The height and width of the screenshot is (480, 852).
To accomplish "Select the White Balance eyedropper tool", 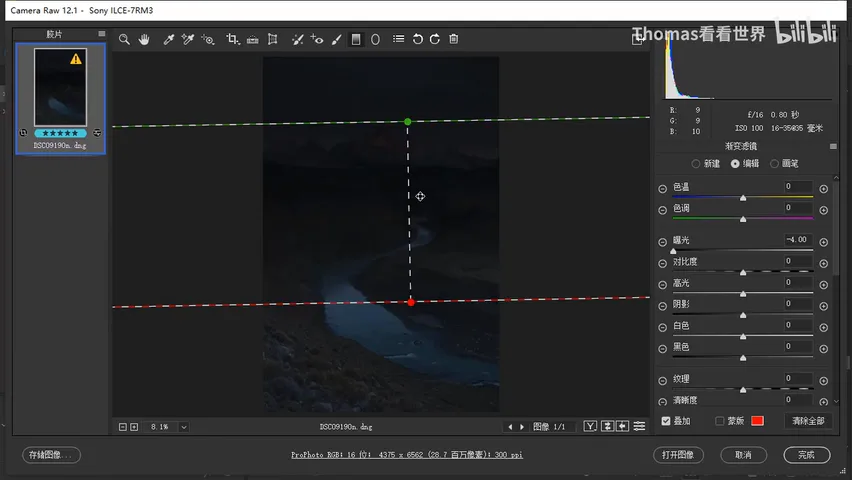I will (168, 39).
